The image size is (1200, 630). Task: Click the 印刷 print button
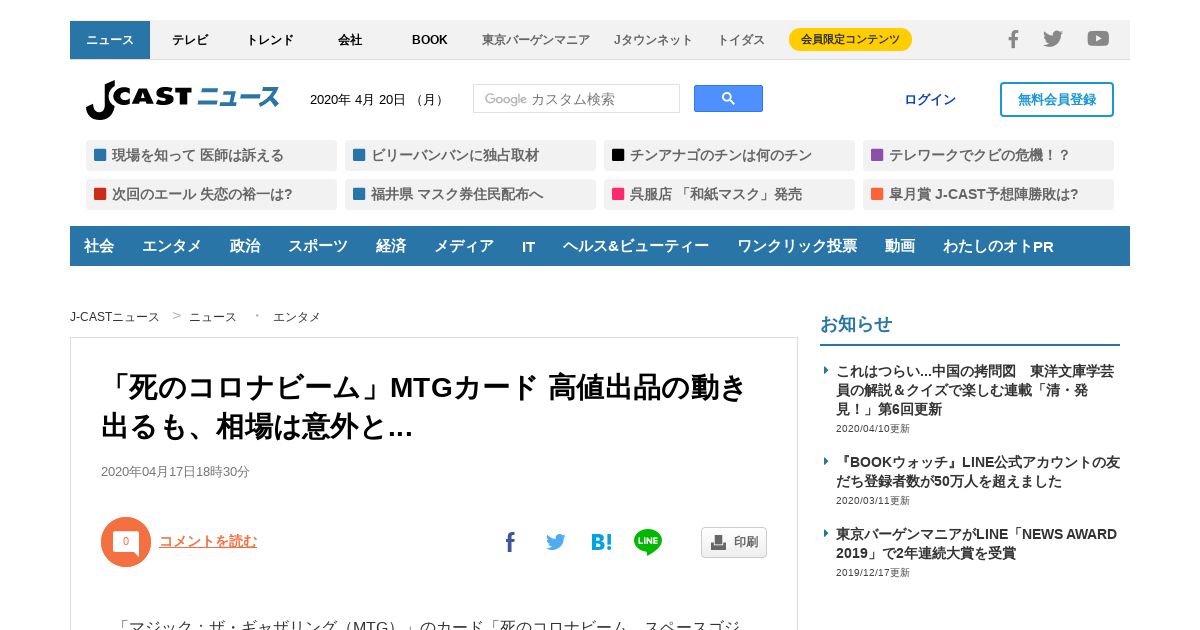734,542
